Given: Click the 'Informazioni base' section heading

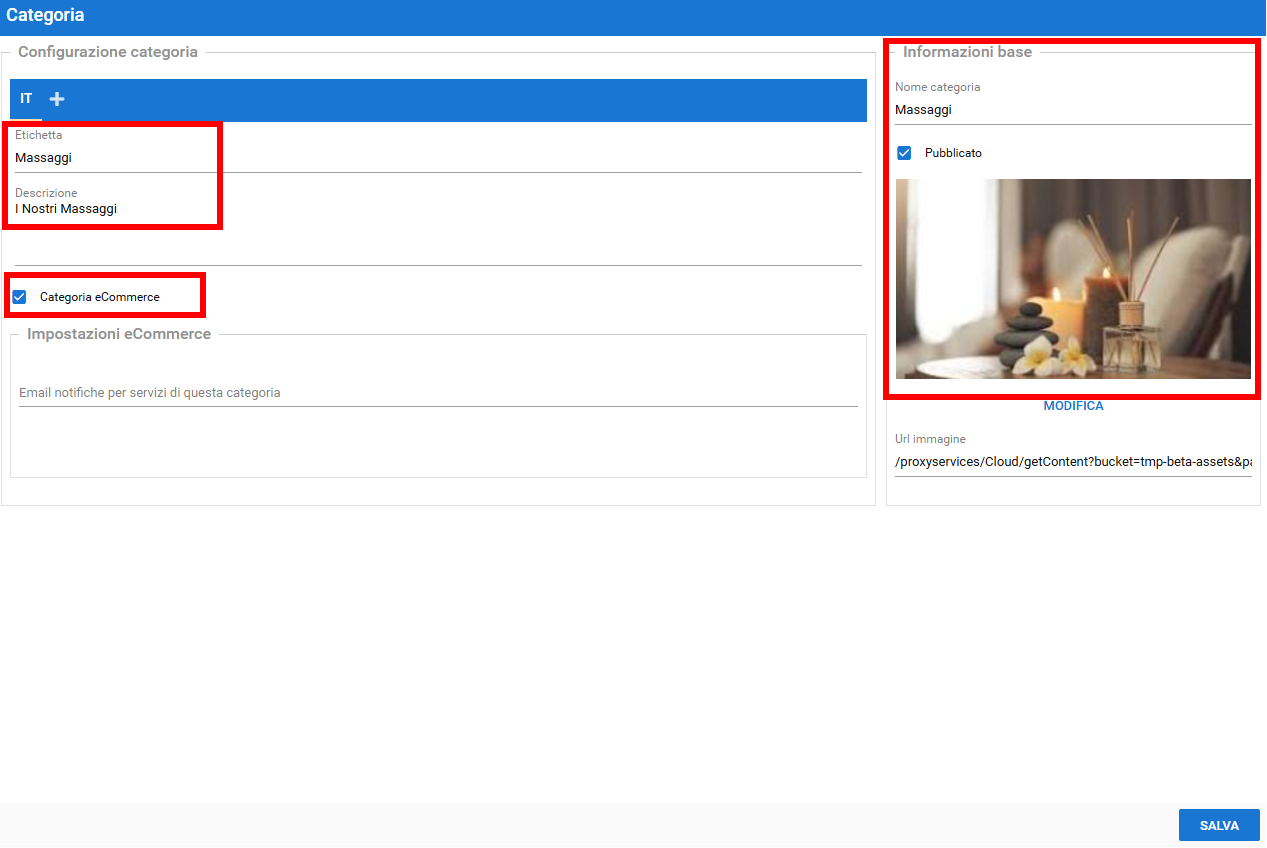Looking at the screenshot, I should (x=967, y=52).
